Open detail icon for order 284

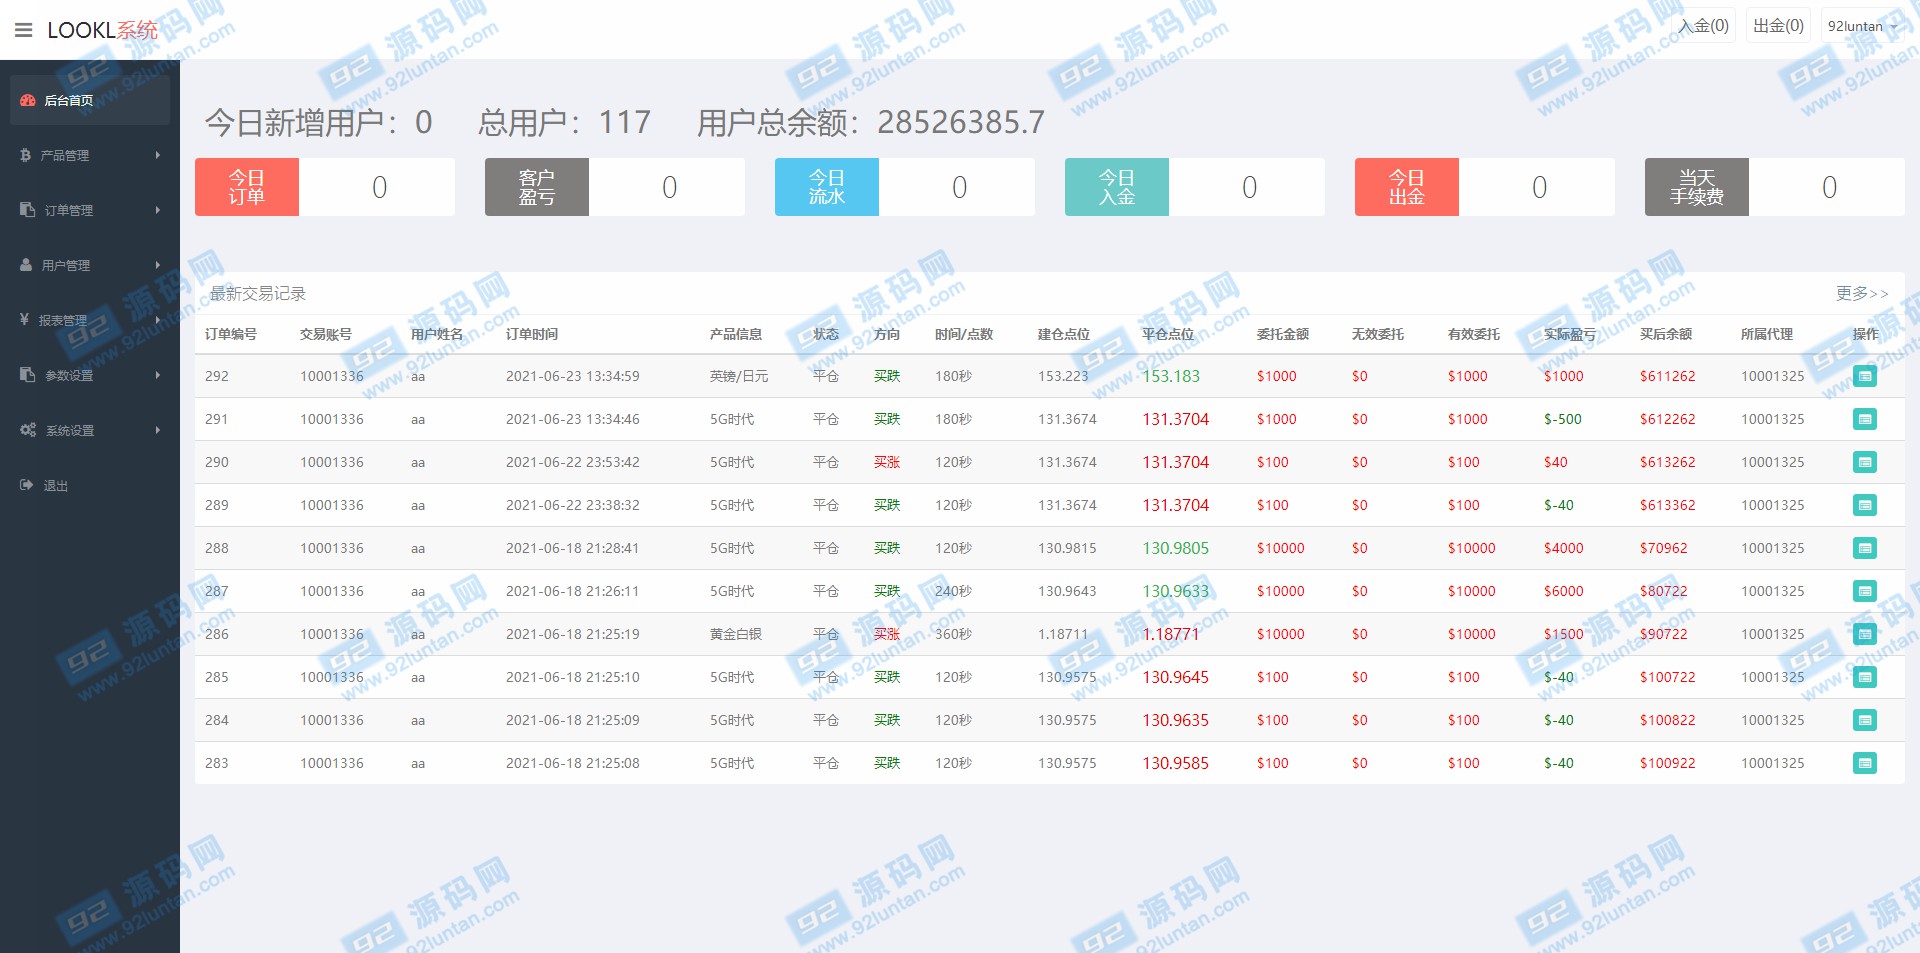pos(1865,720)
